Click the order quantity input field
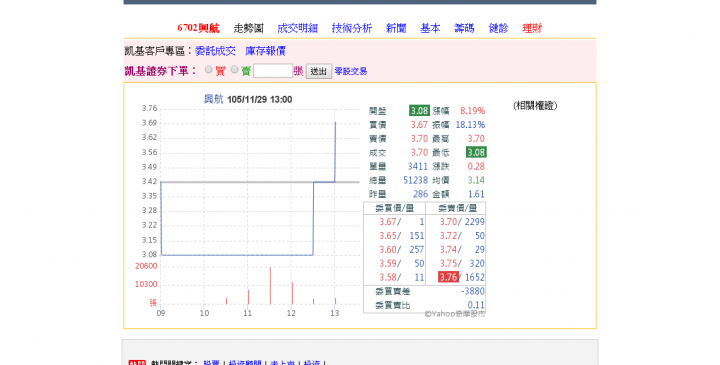The image size is (720, 365). [273, 71]
